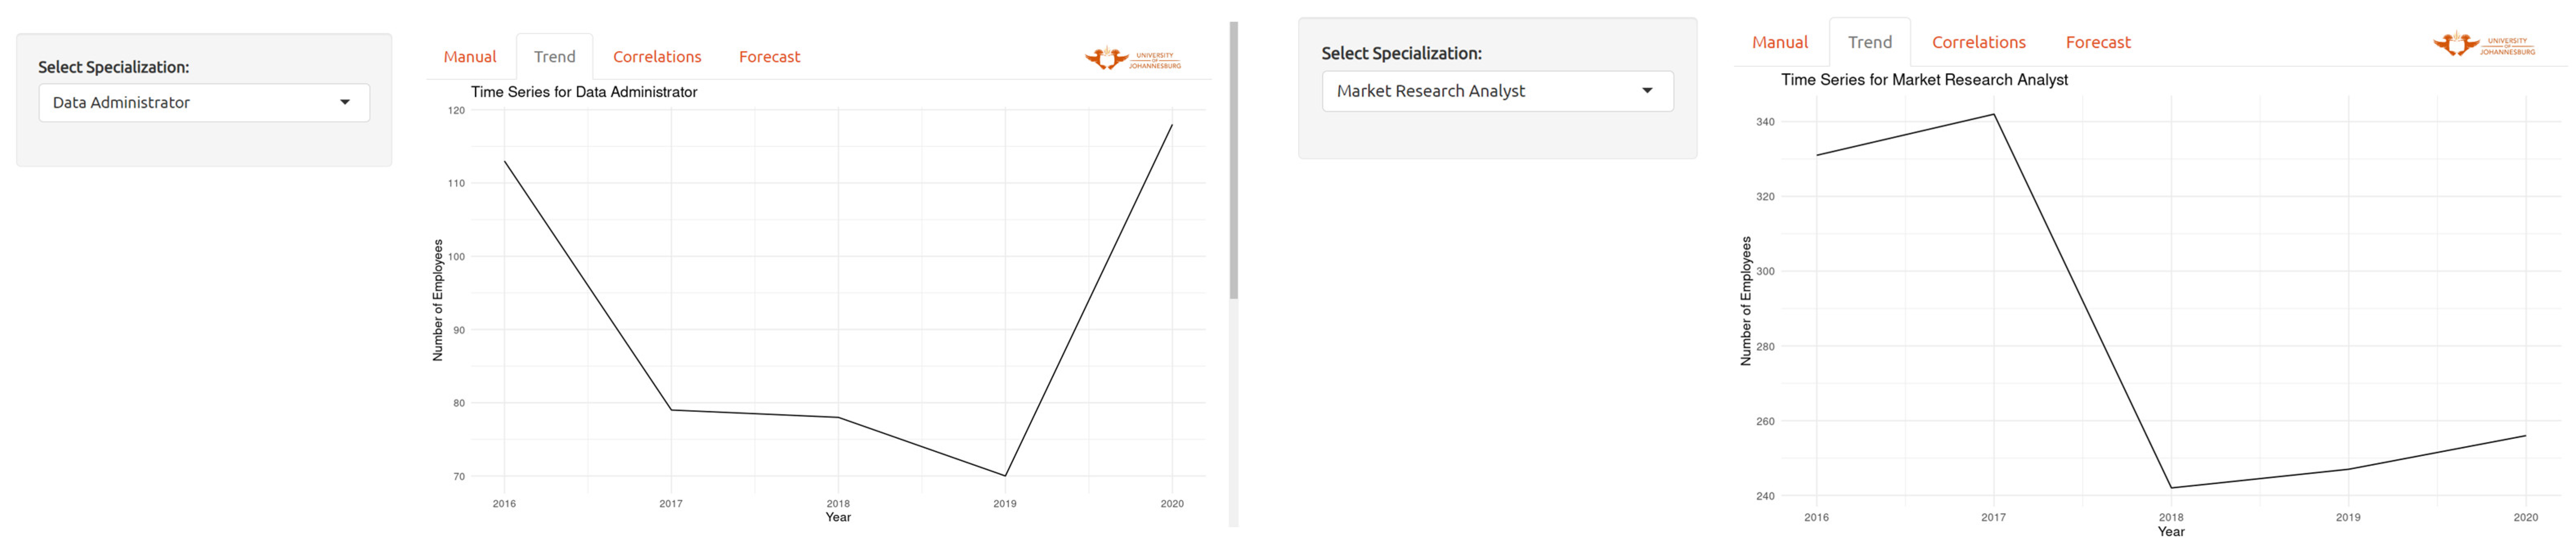
Task: Open the Correlations tab above the Data Administrator chart
Action: point(657,57)
